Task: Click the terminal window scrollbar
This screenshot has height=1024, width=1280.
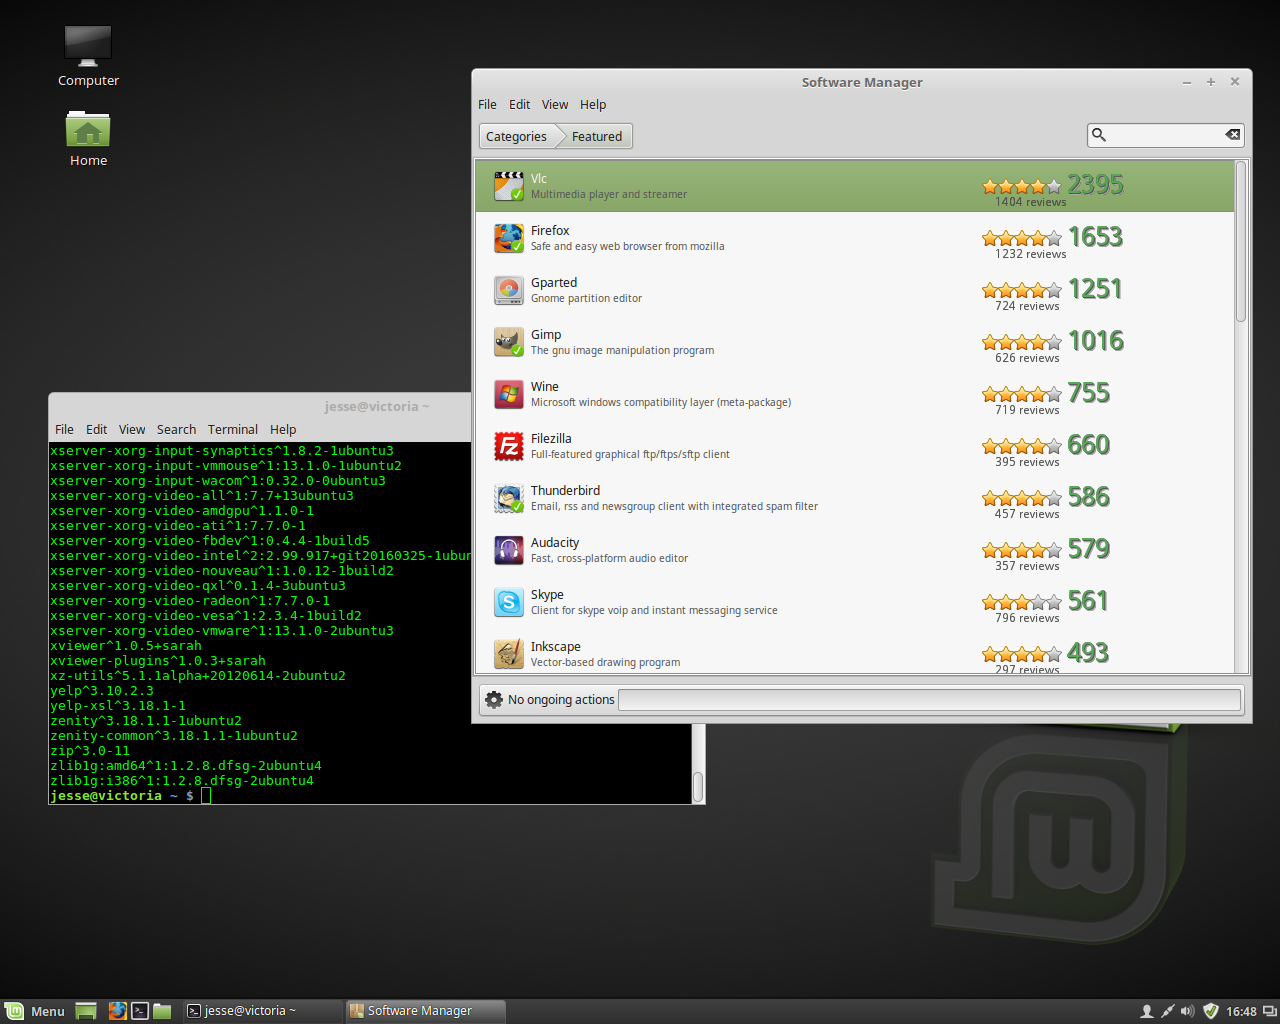Action: coord(698,786)
